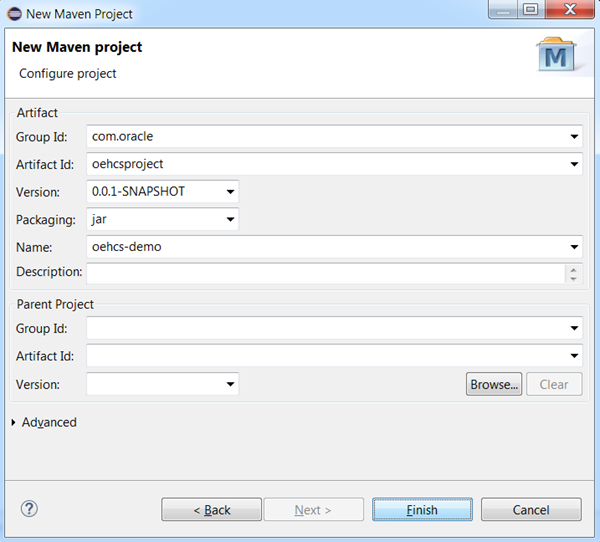Open the Artifact Group Id dropdown arrow

[x=574, y=136]
